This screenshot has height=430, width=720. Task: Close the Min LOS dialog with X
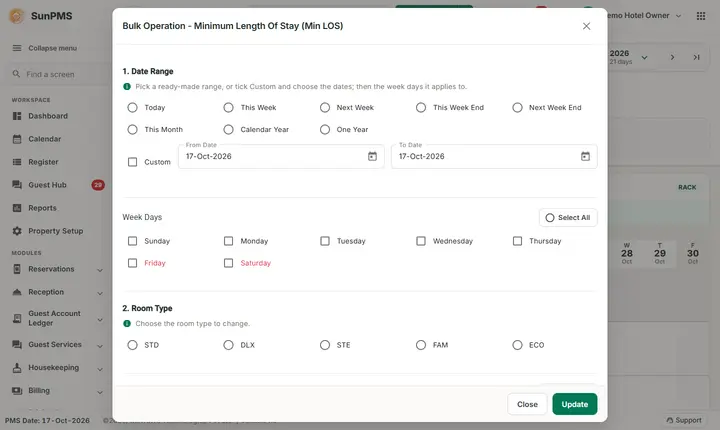click(586, 26)
